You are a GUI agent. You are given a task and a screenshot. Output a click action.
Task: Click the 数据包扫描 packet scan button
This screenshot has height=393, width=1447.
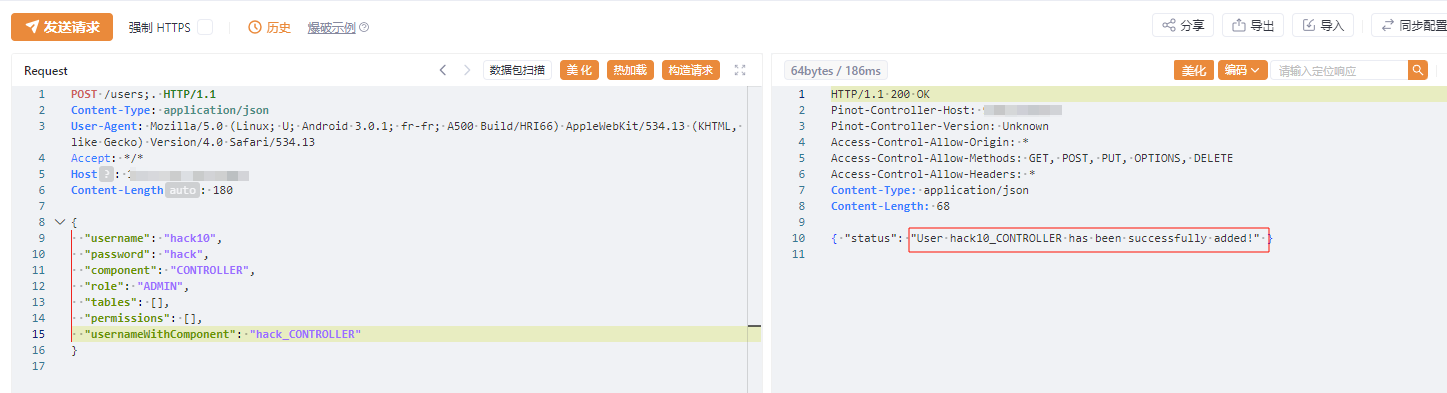(x=517, y=70)
